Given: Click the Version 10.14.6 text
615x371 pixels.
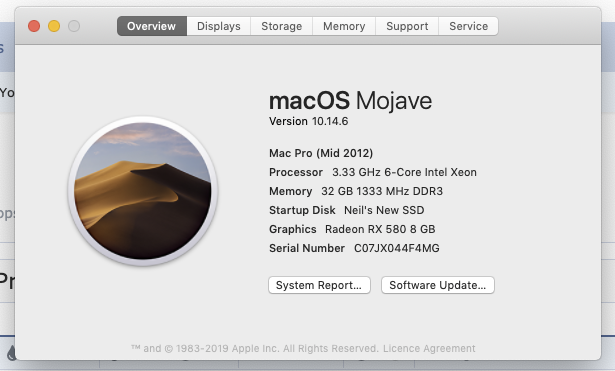Looking at the screenshot, I should 308,121.
